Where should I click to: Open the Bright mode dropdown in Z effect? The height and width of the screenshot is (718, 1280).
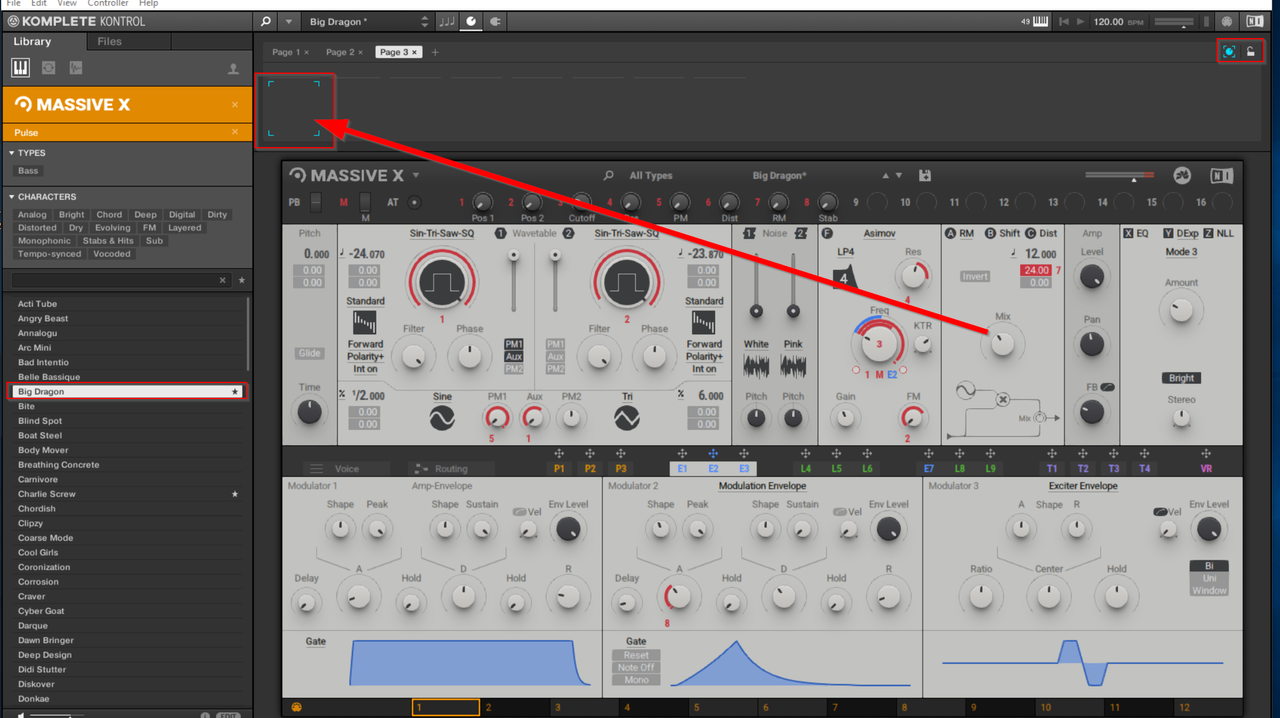(x=1181, y=378)
